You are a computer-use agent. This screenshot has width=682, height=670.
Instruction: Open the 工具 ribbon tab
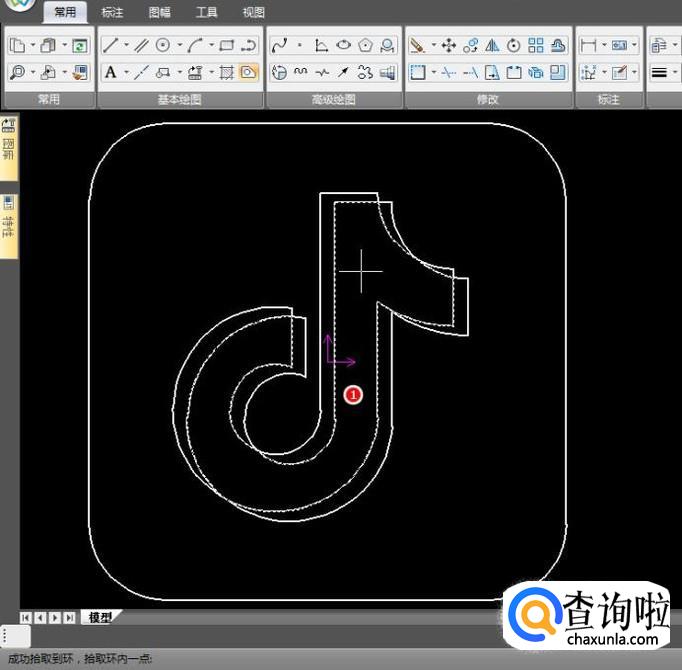206,13
